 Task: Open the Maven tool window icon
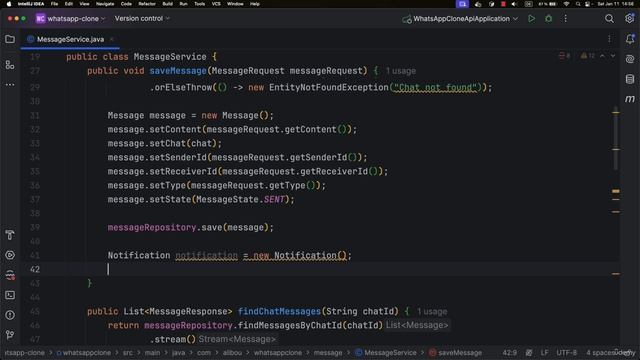coord(630,99)
